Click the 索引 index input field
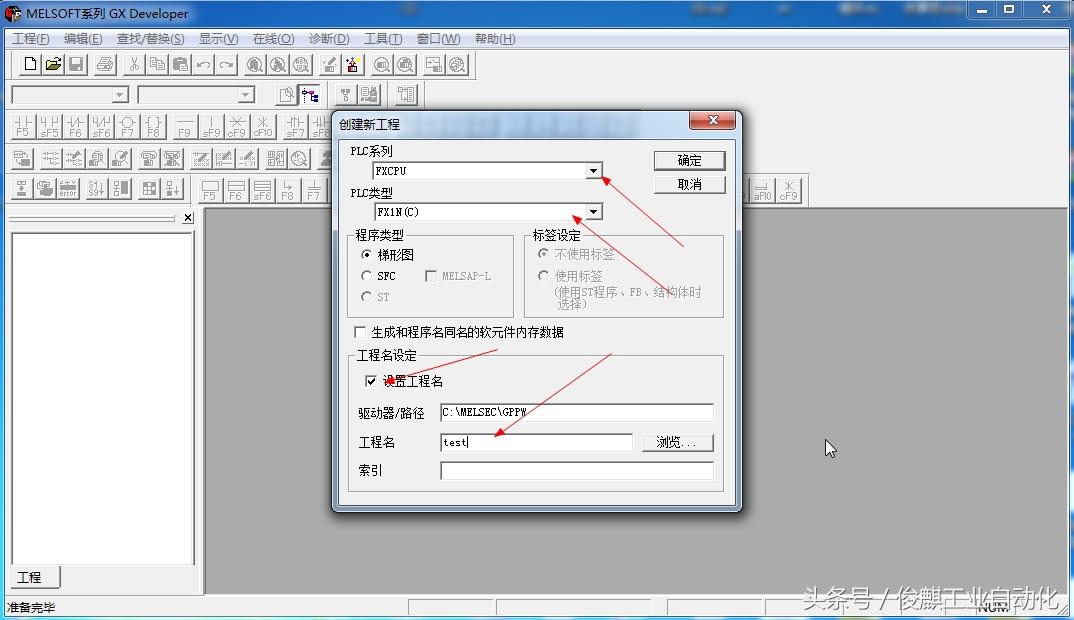The image size is (1074, 620). (x=577, y=471)
